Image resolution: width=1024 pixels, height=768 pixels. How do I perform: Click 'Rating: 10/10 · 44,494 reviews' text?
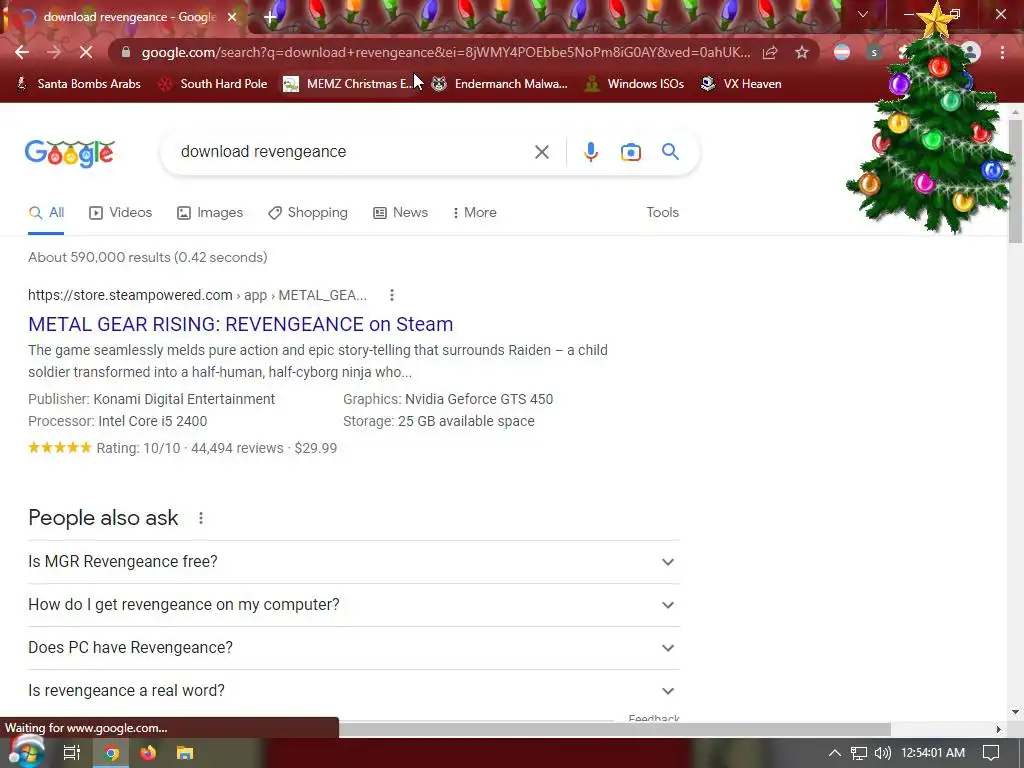coord(190,448)
